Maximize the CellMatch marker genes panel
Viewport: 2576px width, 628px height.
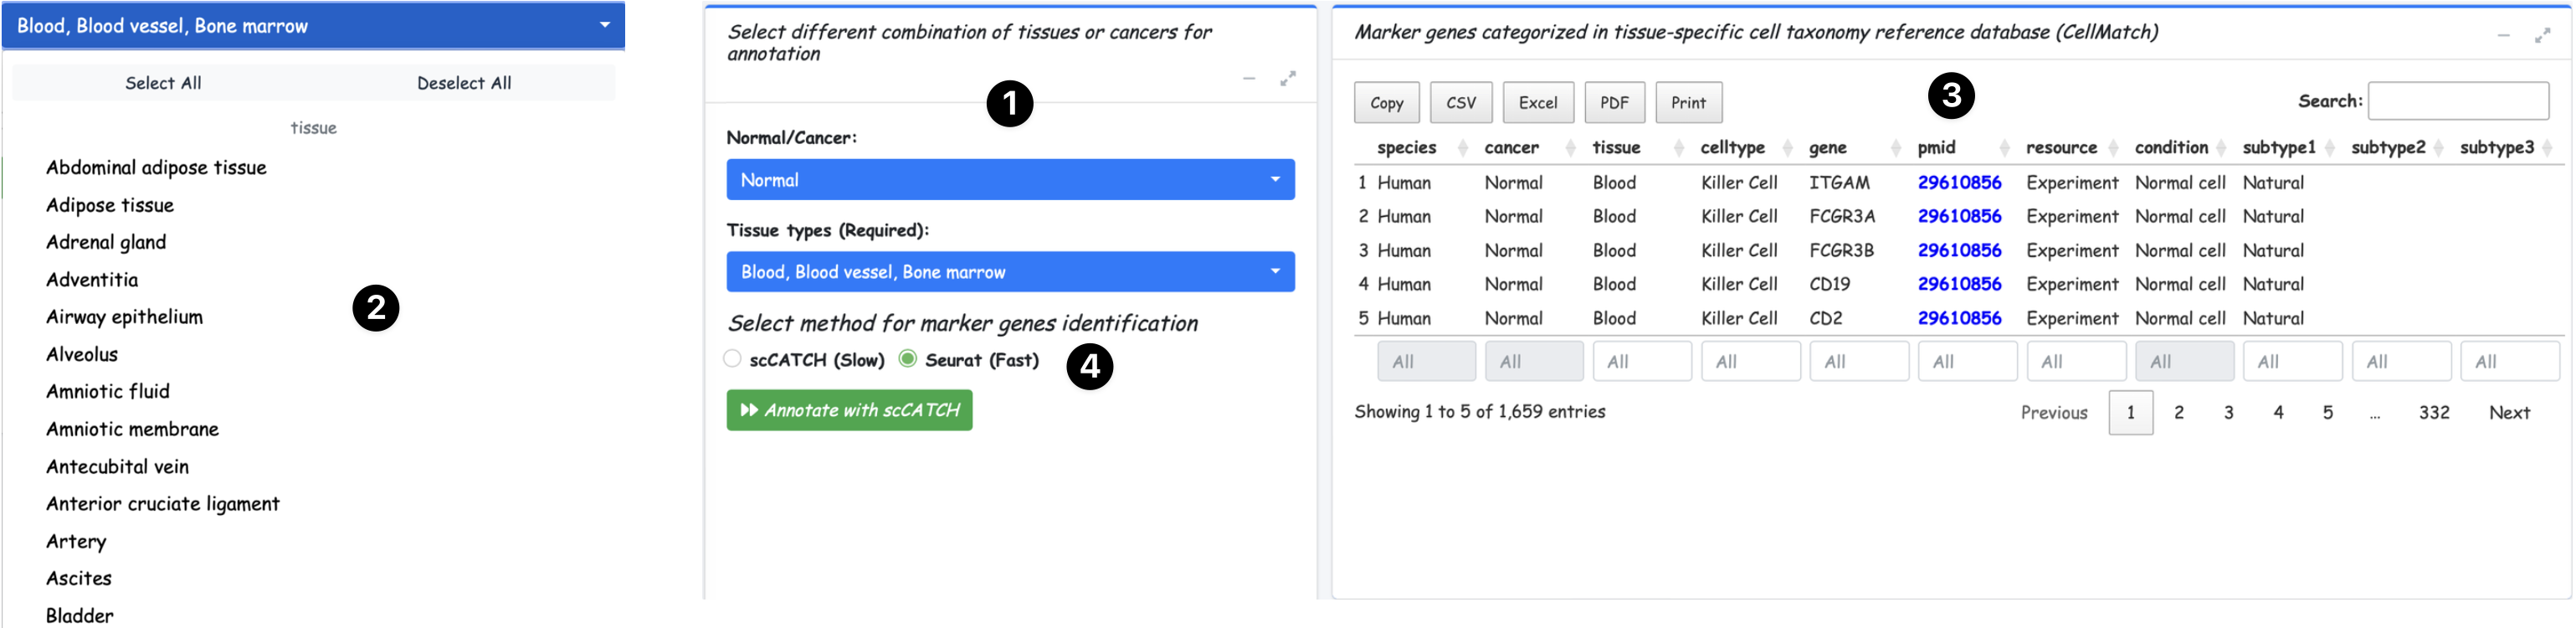point(2543,35)
